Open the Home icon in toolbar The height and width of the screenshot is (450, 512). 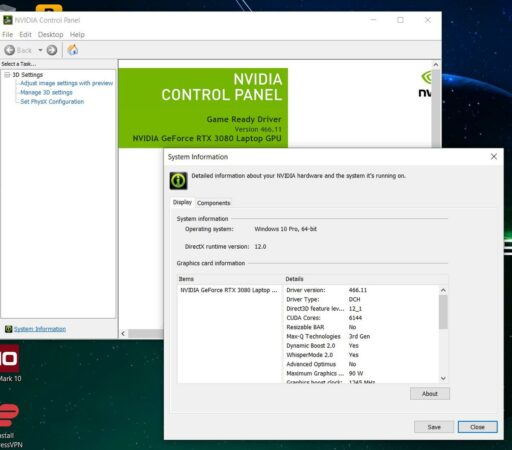coord(73,50)
